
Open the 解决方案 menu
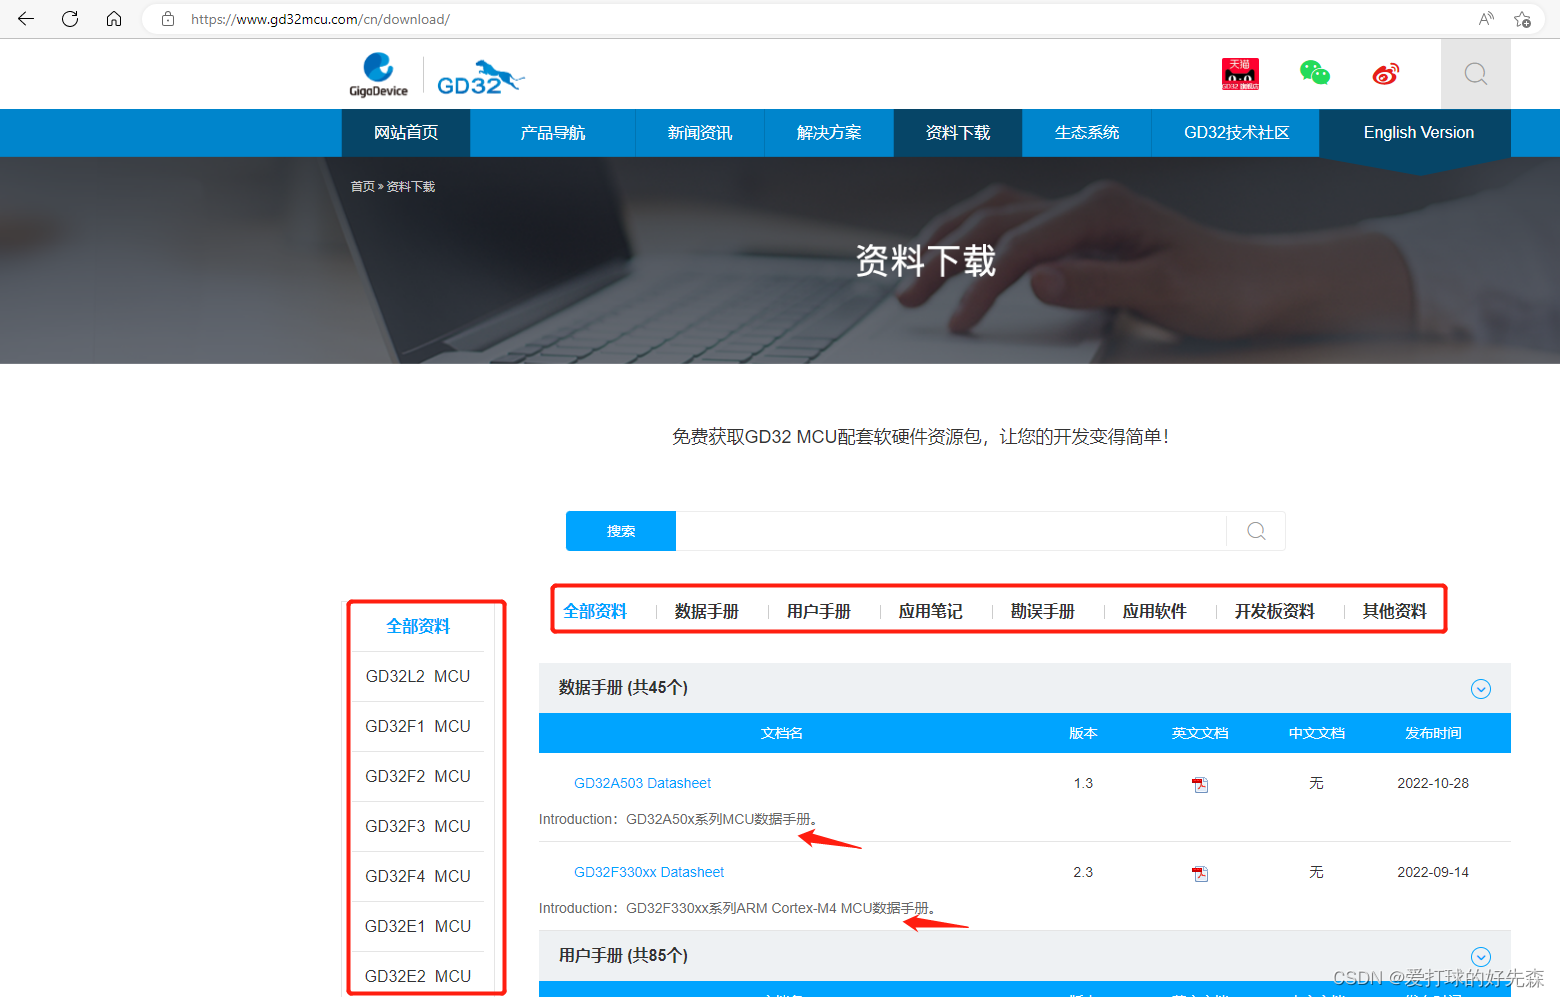(x=829, y=133)
